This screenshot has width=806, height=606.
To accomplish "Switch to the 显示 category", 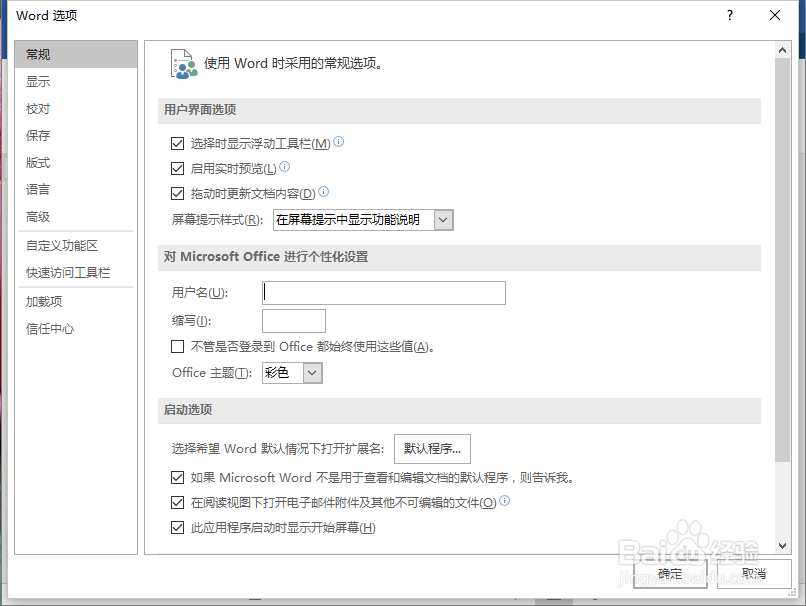I will [x=76, y=82].
